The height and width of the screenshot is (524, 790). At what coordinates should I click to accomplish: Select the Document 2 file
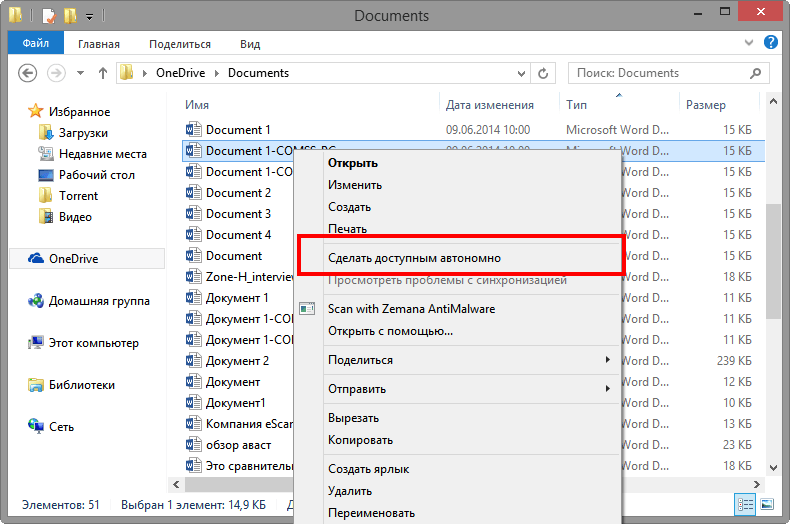click(238, 193)
